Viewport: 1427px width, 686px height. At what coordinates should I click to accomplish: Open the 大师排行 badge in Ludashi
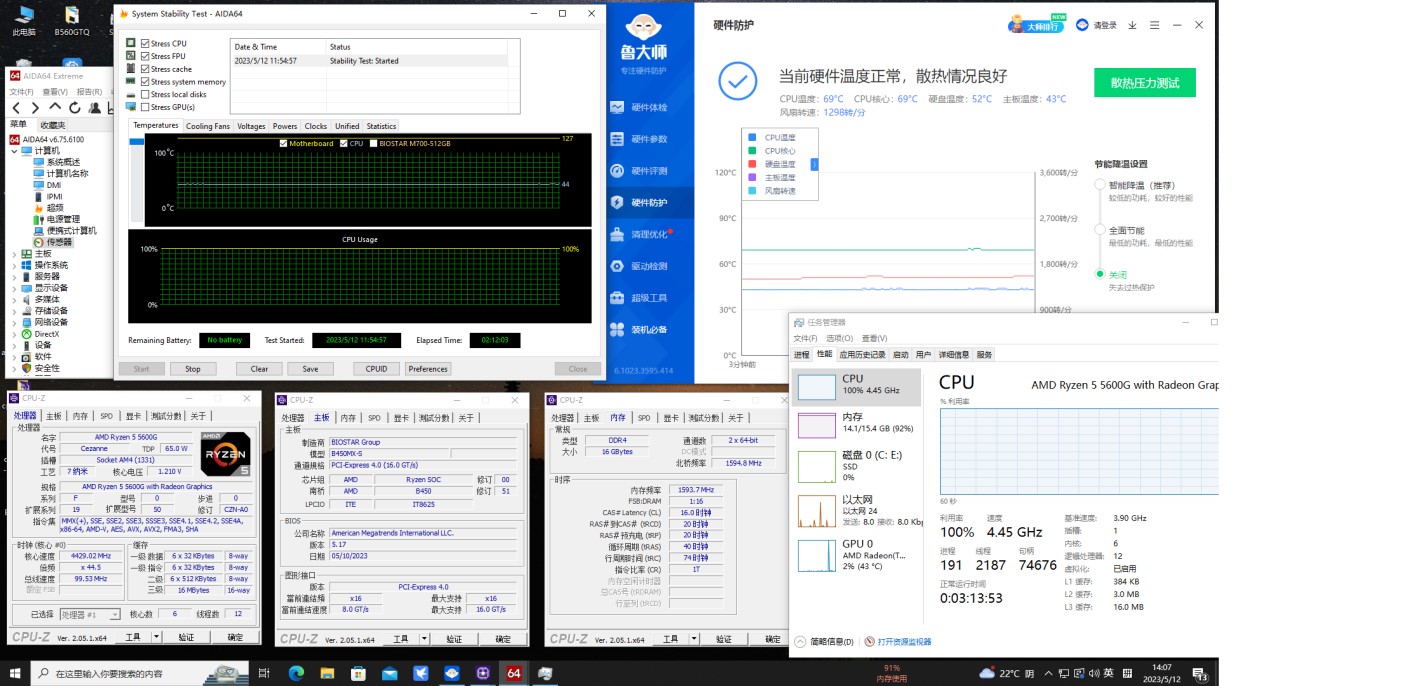[1036, 24]
